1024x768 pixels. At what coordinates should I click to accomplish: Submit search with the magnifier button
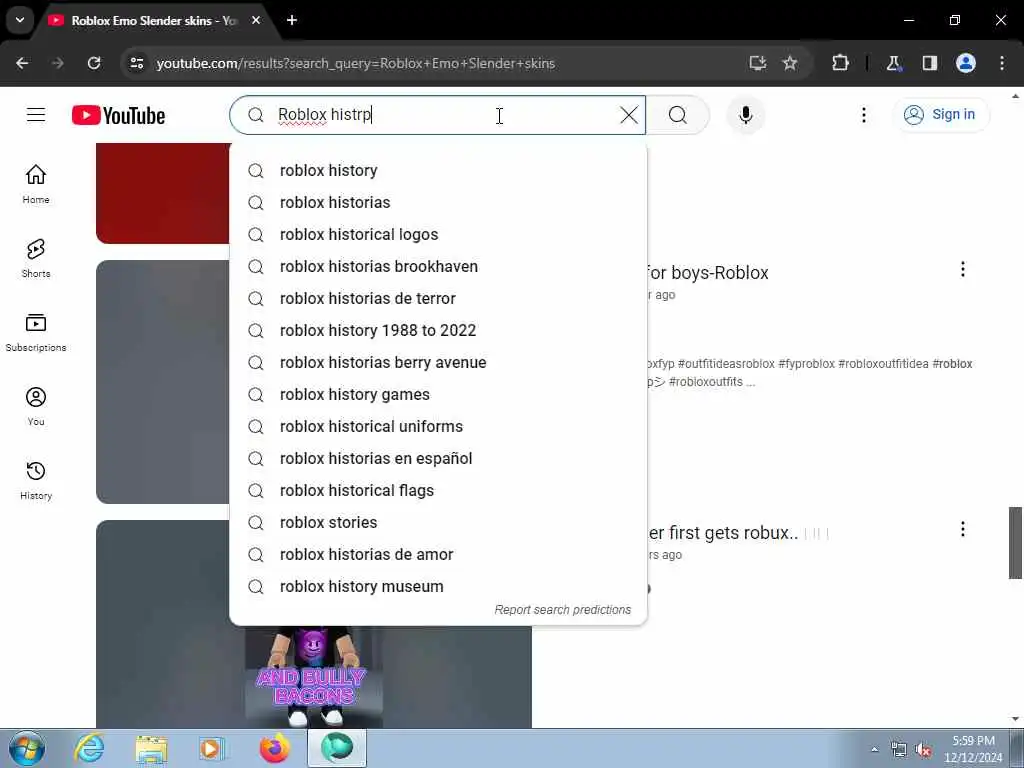click(x=678, y=115)
